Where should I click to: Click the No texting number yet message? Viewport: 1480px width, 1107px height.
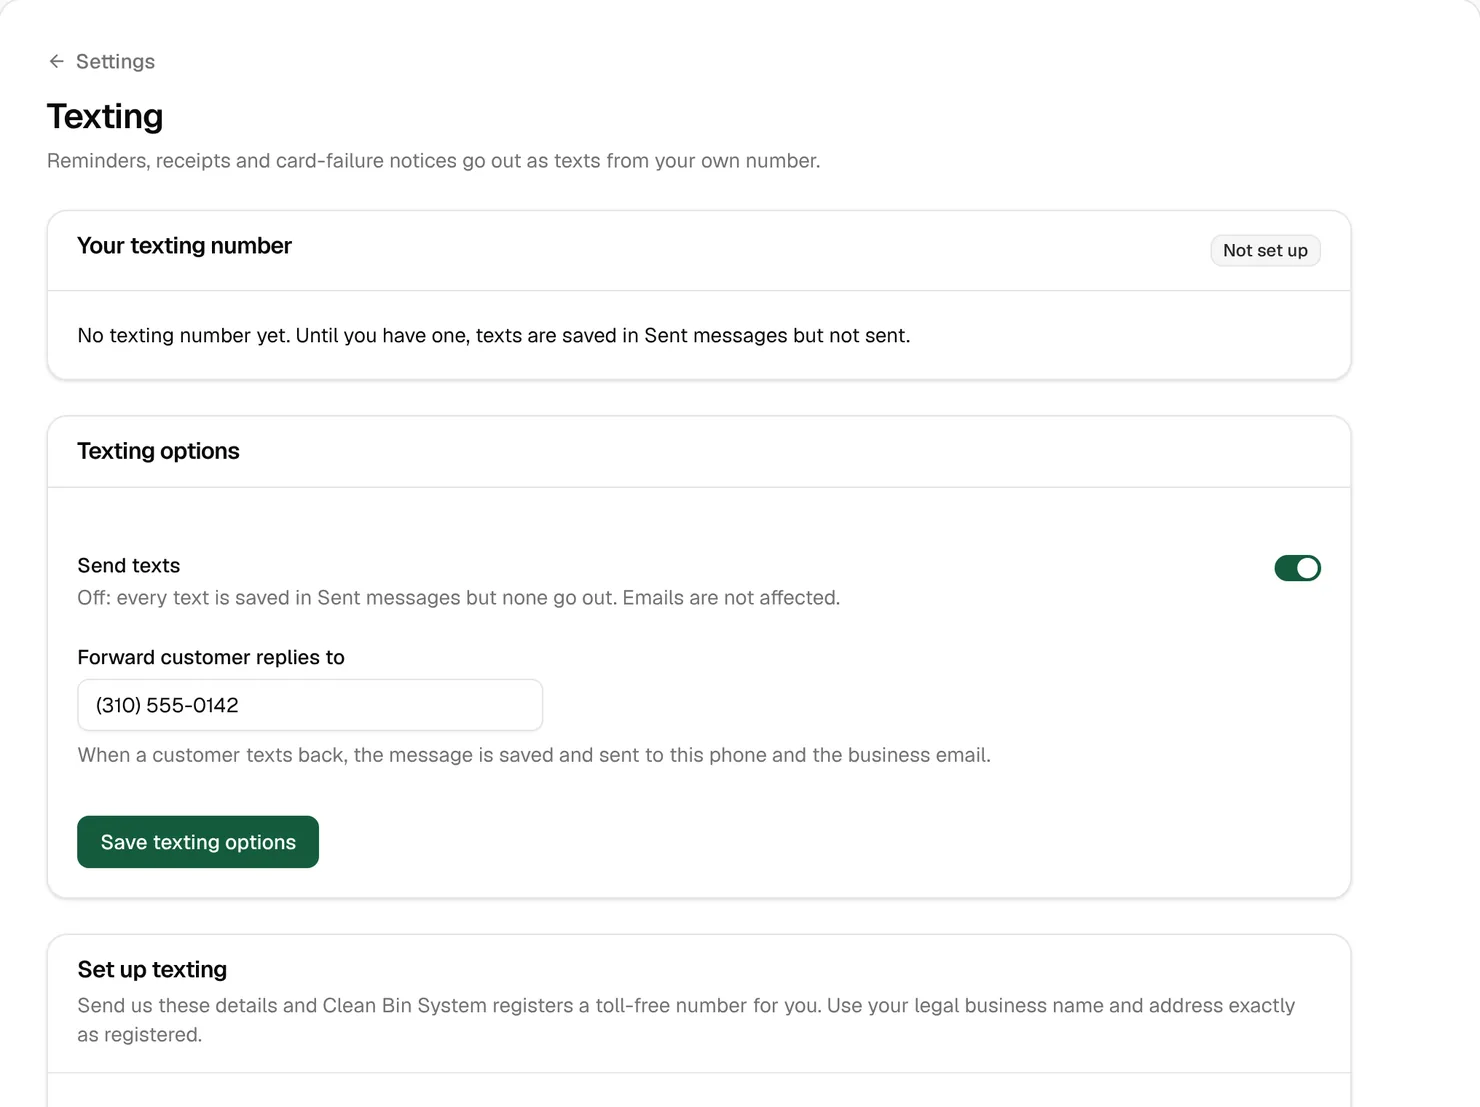pyautogui.click(x=494, y=335)
